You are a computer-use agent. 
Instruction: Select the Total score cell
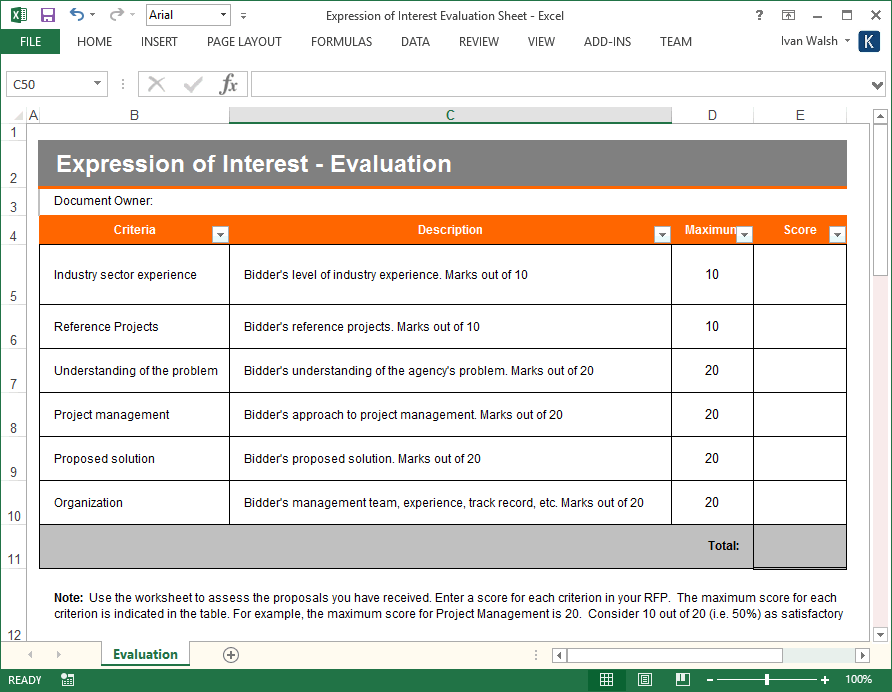800,546
